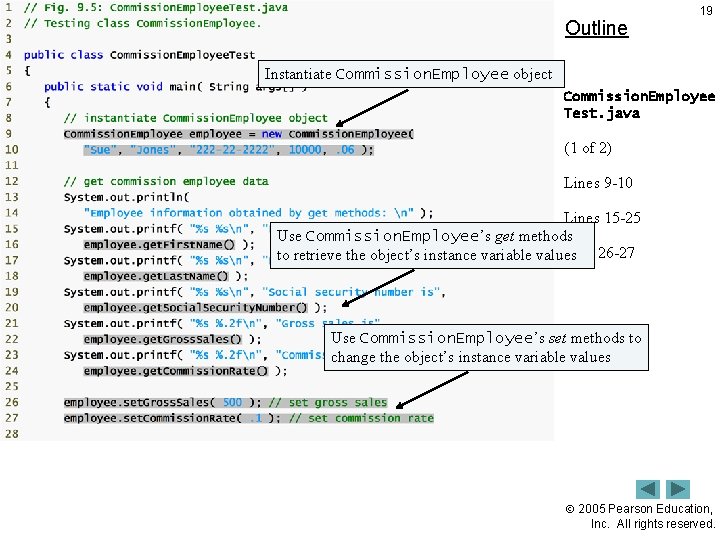Click the '// set commission rate' comment
This screenshot has width=720, height=540.
[361, 418]
